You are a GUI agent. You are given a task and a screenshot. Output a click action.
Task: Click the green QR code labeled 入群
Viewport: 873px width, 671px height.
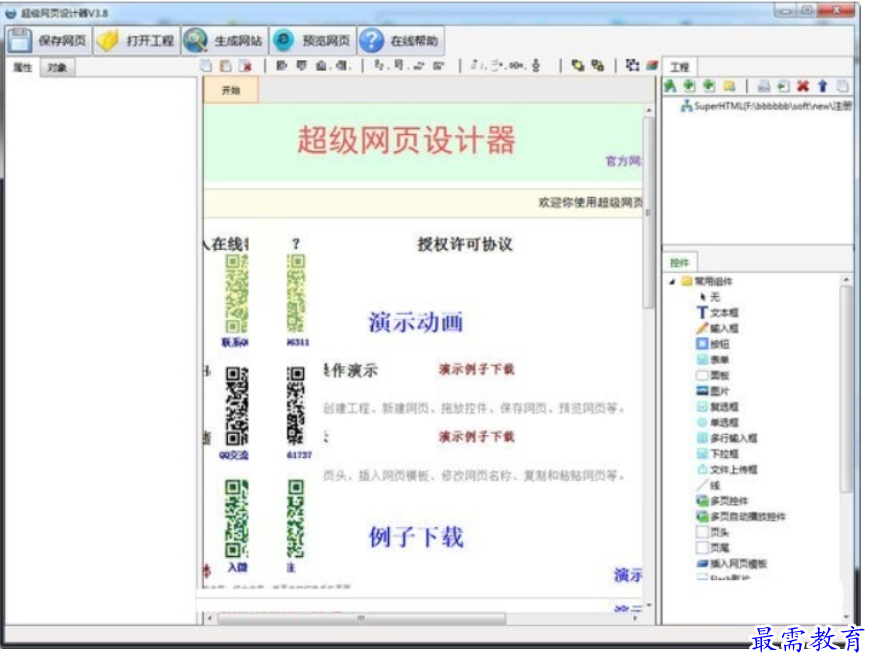pyautogui.click(x=236, y=518)
